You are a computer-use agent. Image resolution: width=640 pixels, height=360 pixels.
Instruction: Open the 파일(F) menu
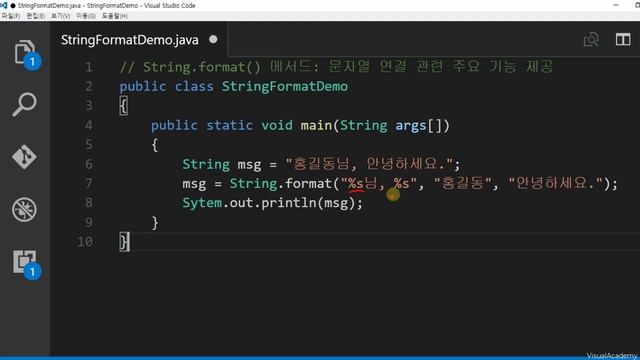click(10, 16)
